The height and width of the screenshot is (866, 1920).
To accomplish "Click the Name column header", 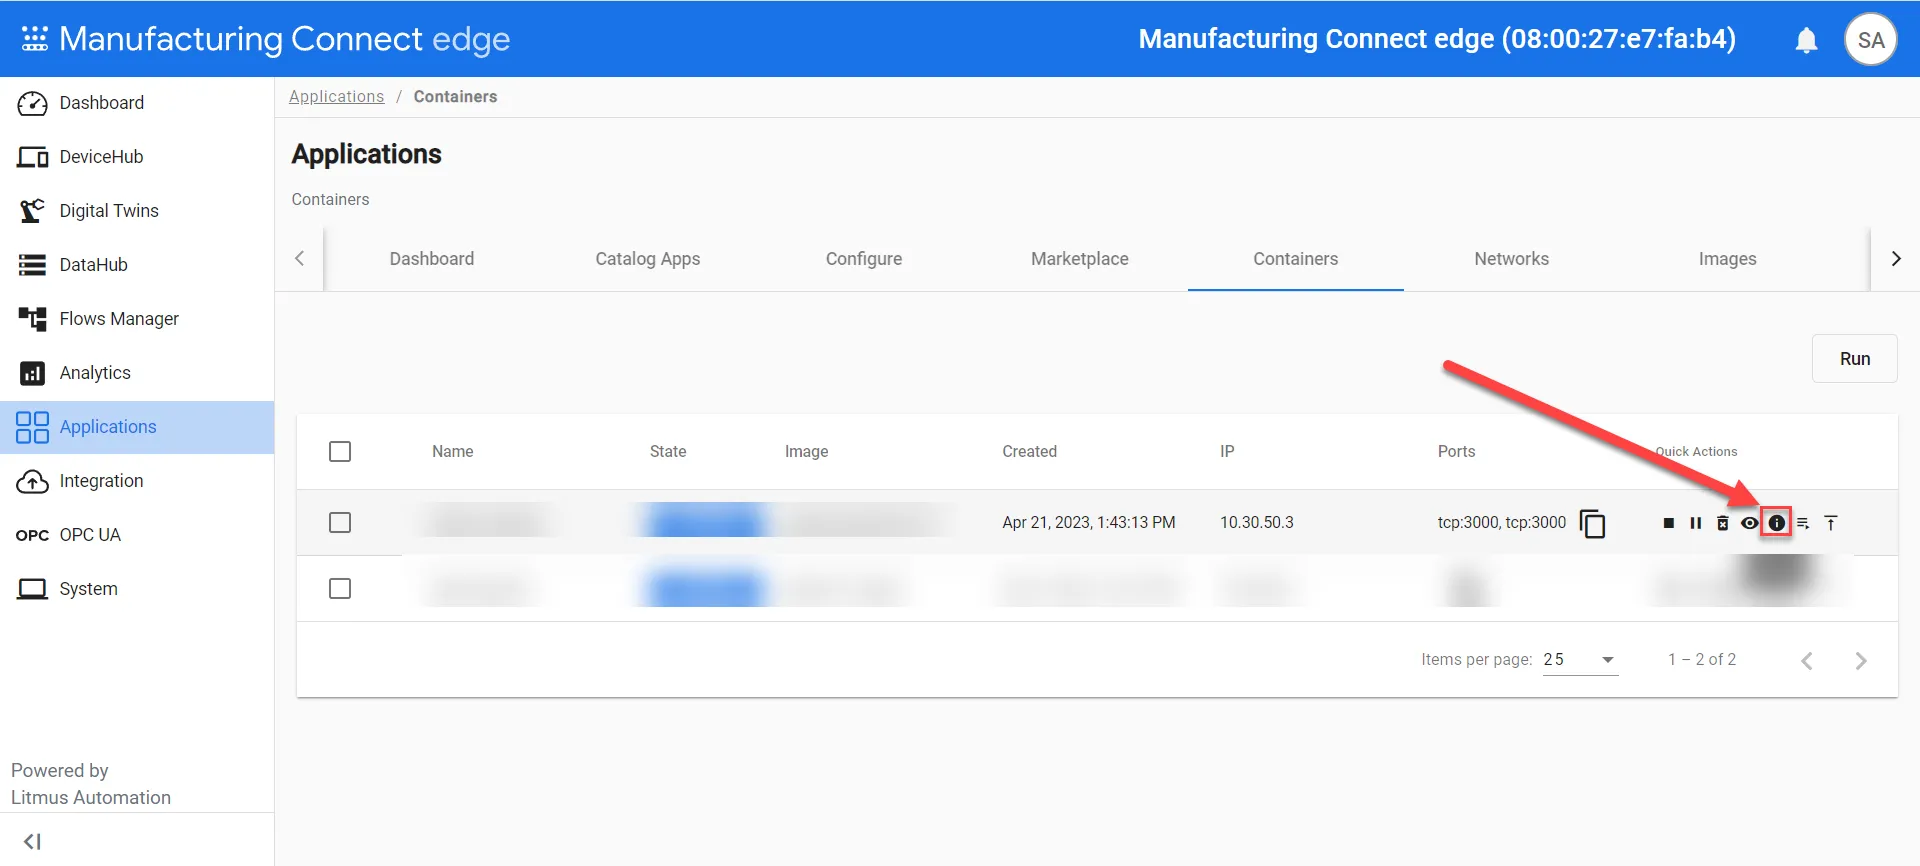I will point(453,452).
